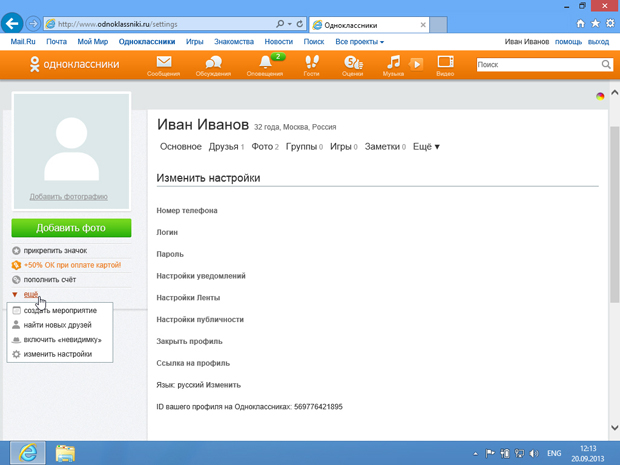The image size is (620, 465).
Task: Click the scrollbar down arrow
Action: coord(614,427)
